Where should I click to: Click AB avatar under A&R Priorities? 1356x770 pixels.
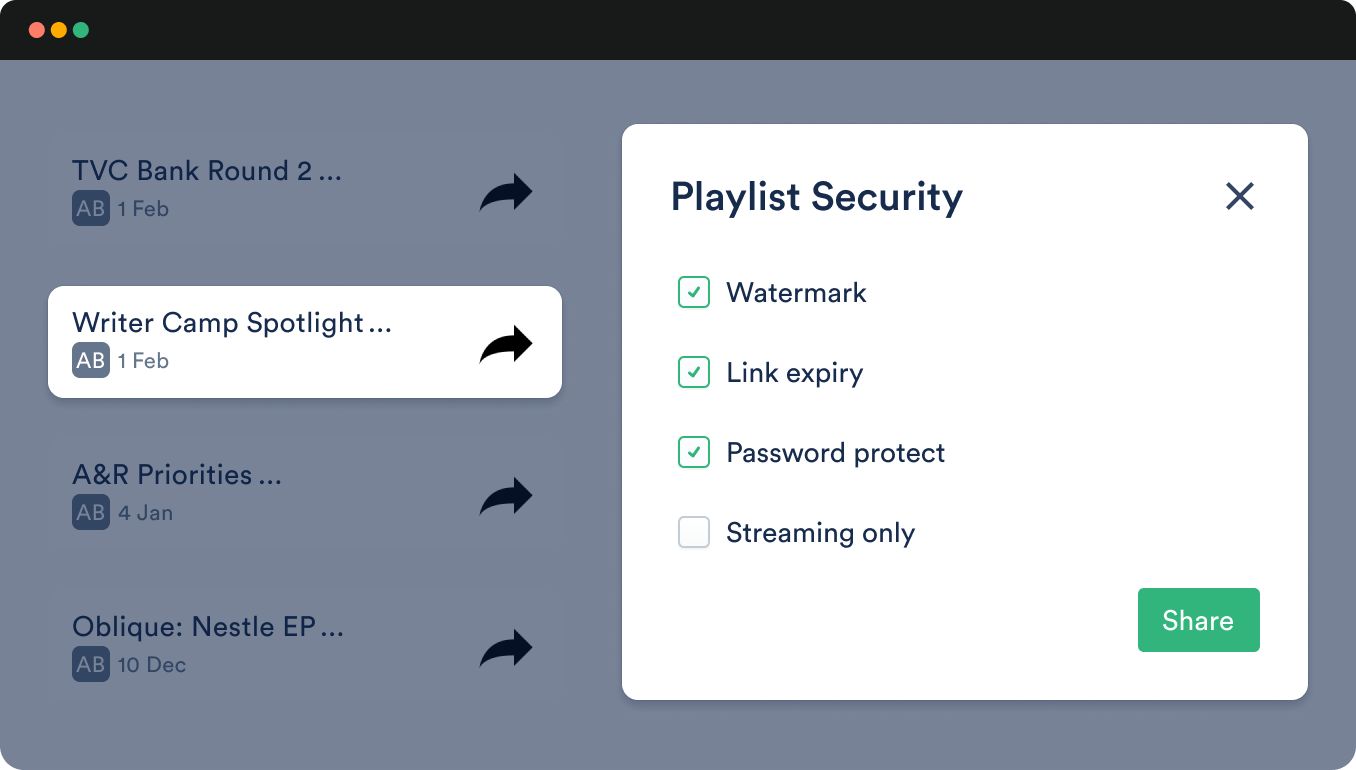[x=91, y=513]
